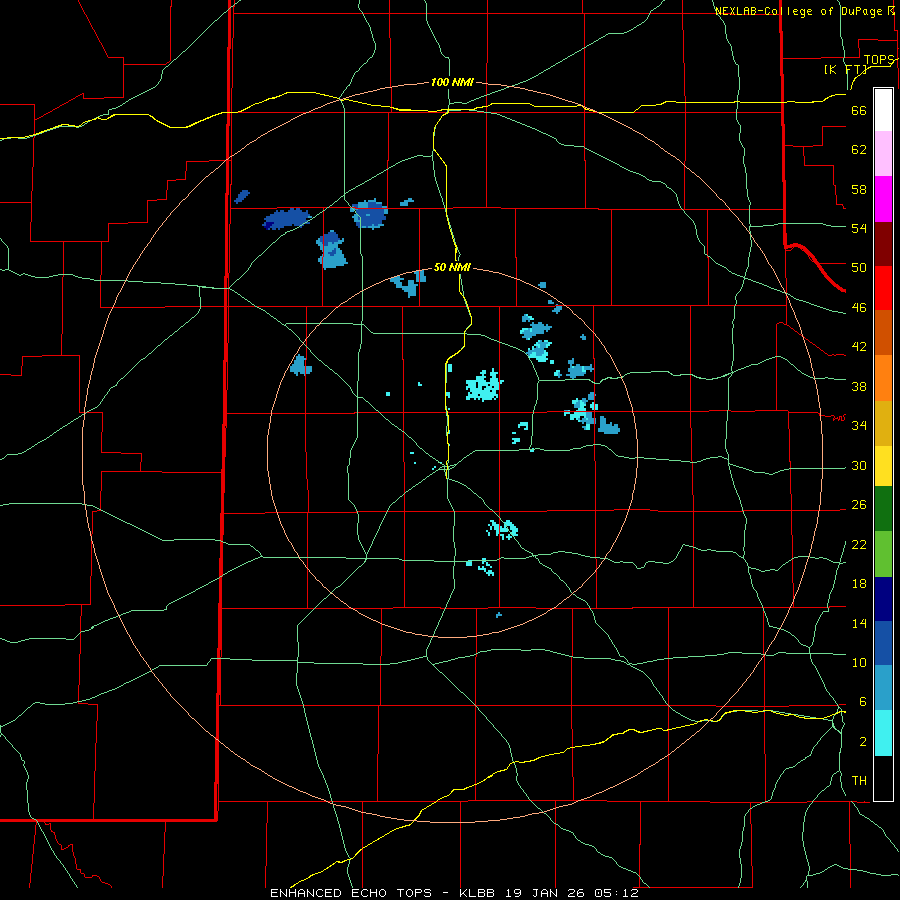This screenshot has width=900, height=900.
Task: Click the legend value 34
Action: pyautogui.click(x=859, y=425)
